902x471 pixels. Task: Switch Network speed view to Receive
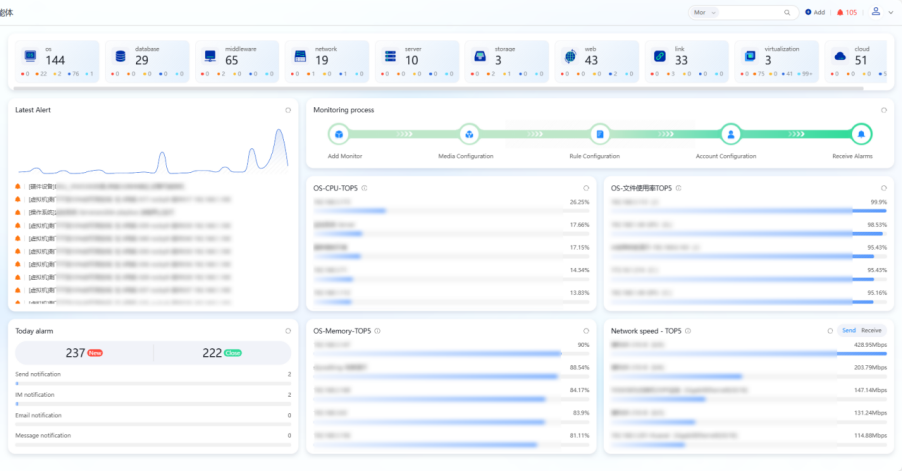click(872, 330)
